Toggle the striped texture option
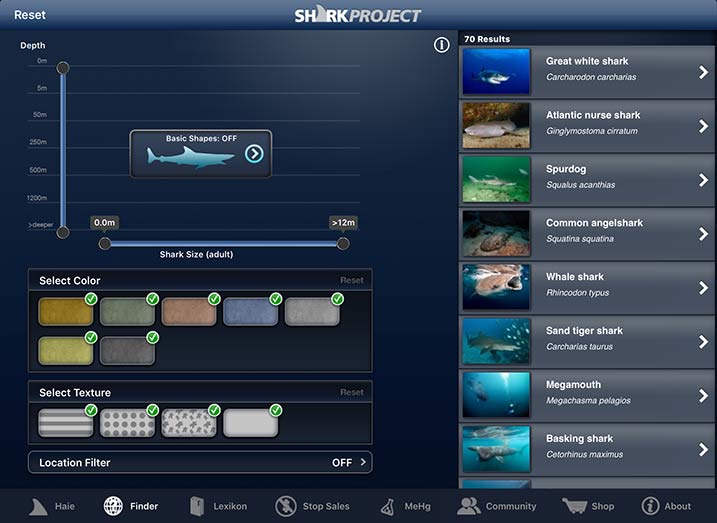Image resolution: width=717 pixels, height=523 pixels. 66,423
